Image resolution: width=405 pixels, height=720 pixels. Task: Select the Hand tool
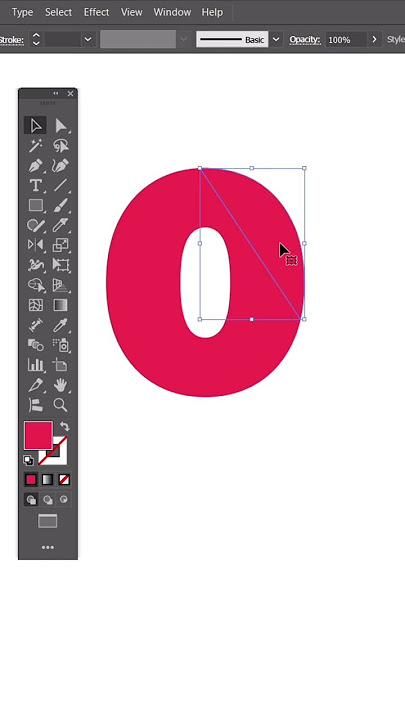(x=61, y=385)
